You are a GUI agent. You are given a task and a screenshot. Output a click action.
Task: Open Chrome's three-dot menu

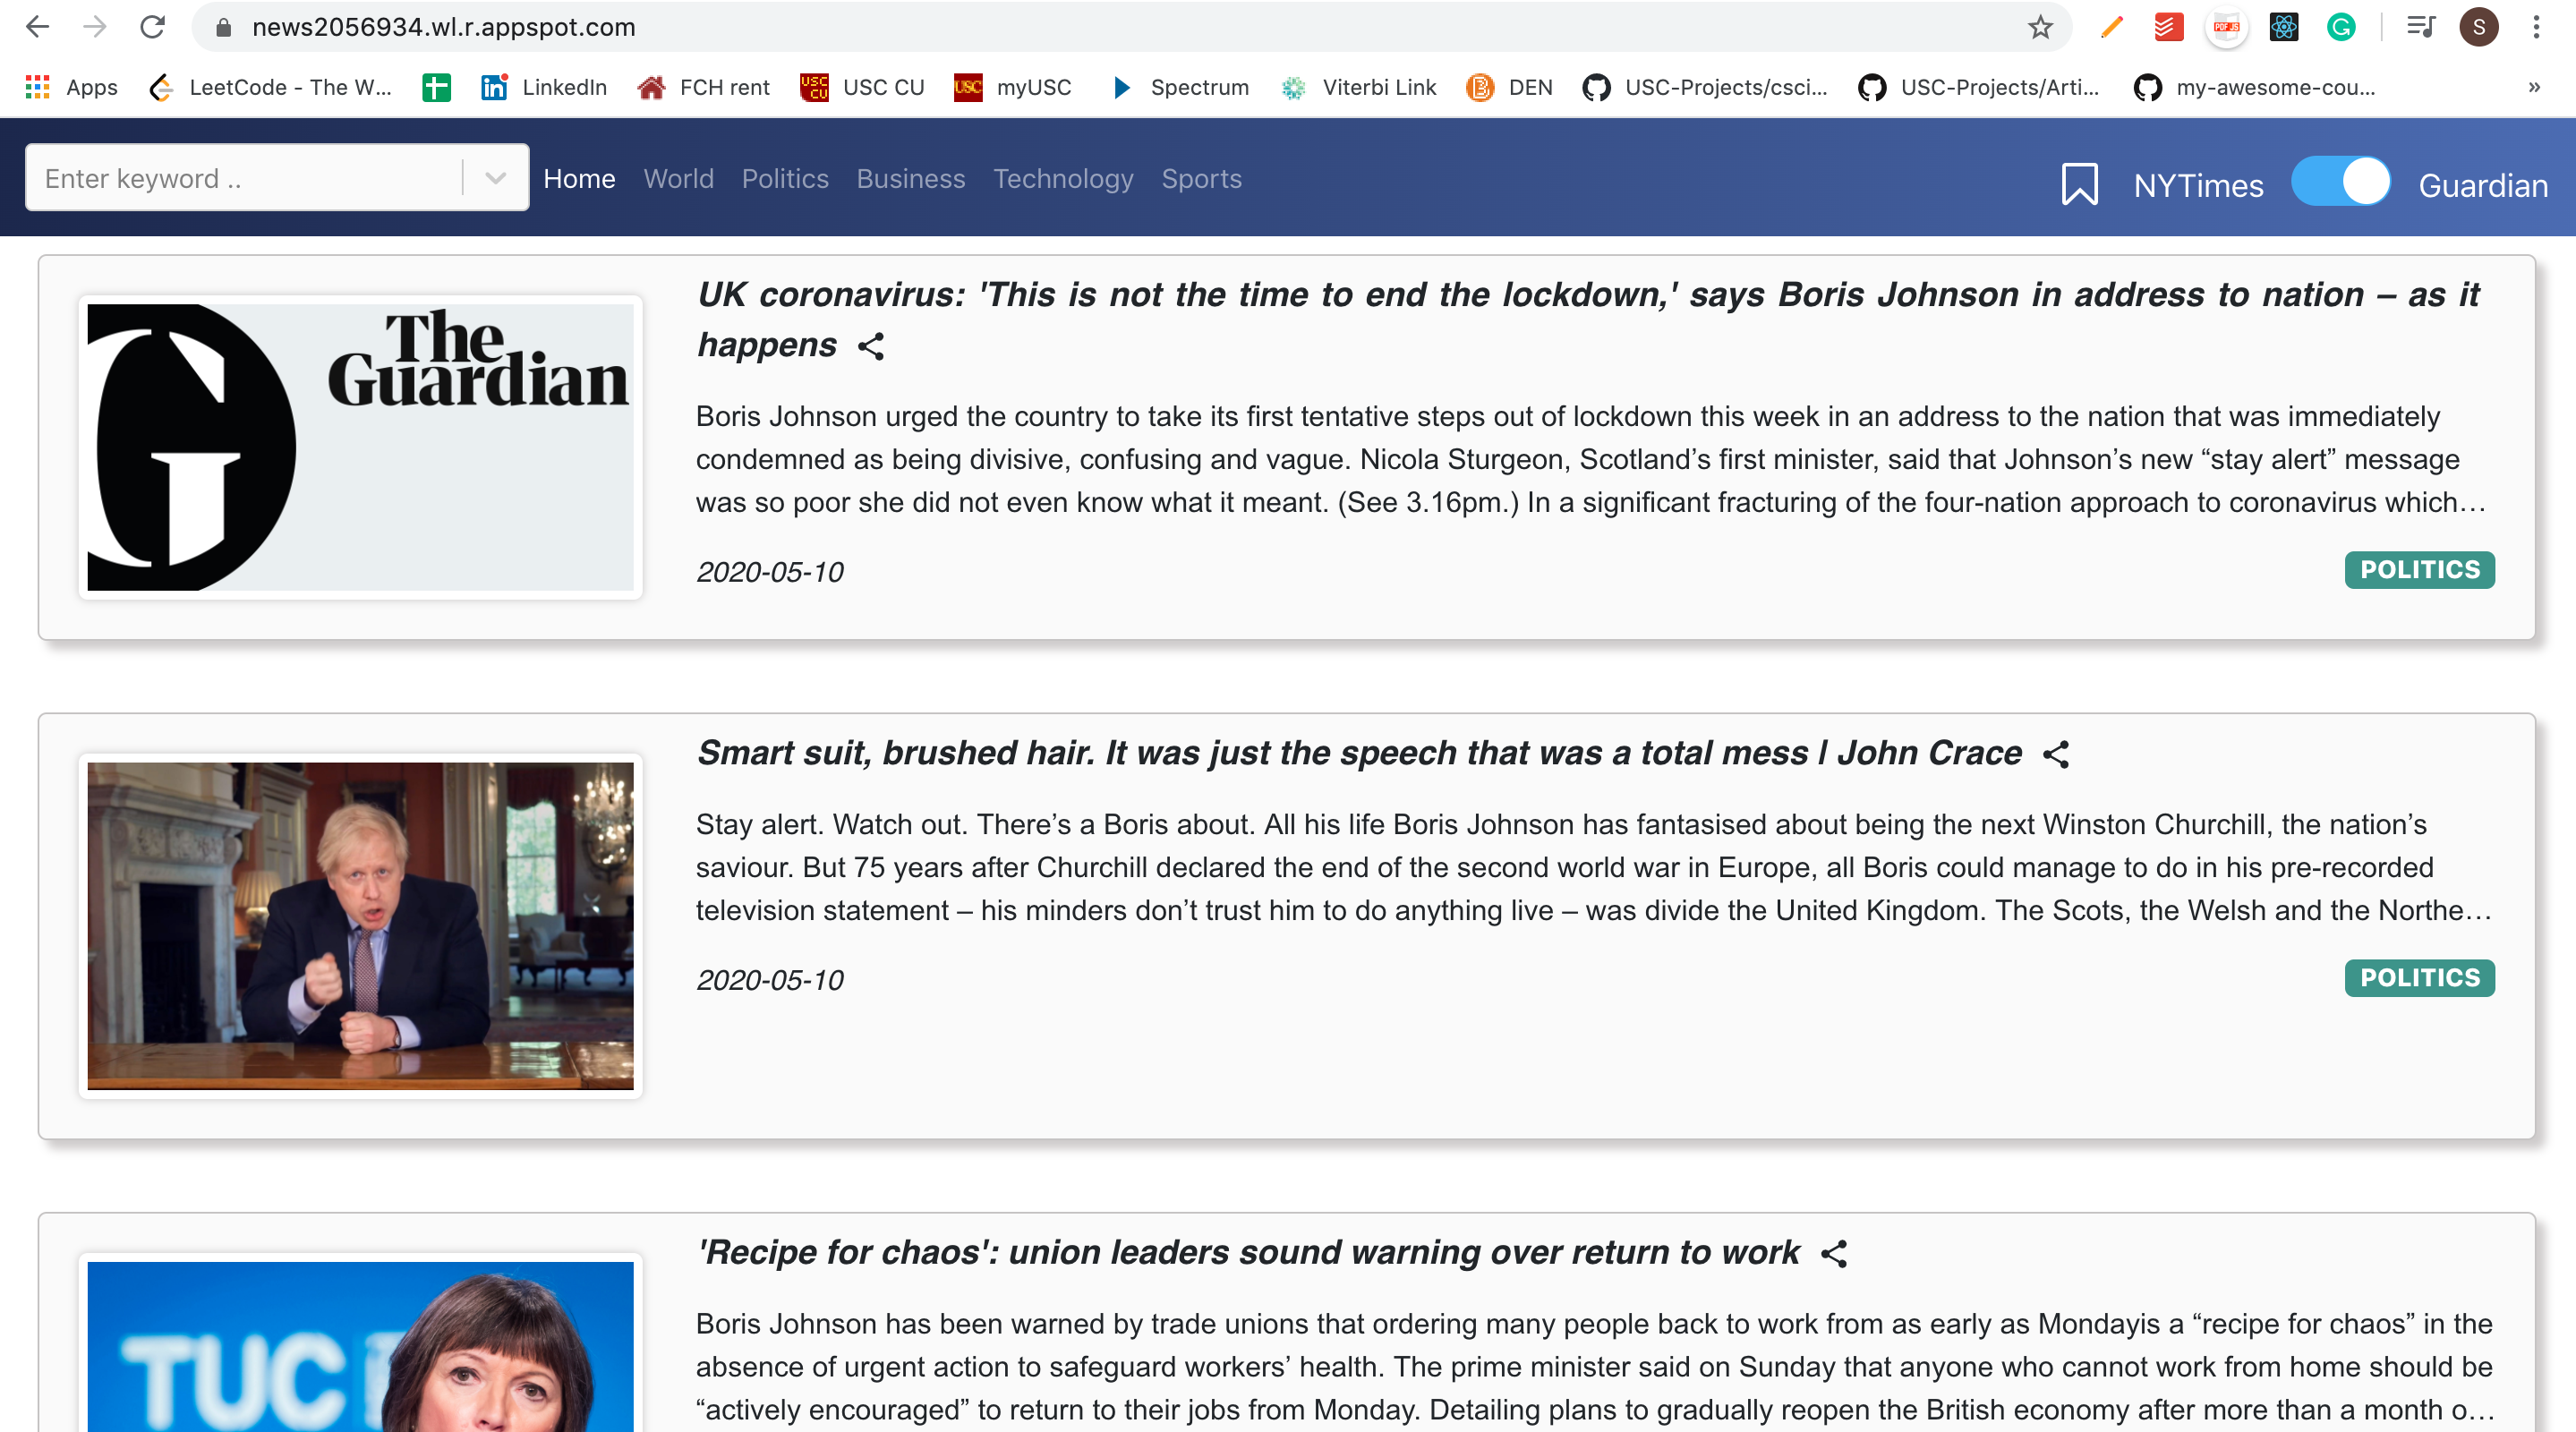click(x=2536, y=27)
